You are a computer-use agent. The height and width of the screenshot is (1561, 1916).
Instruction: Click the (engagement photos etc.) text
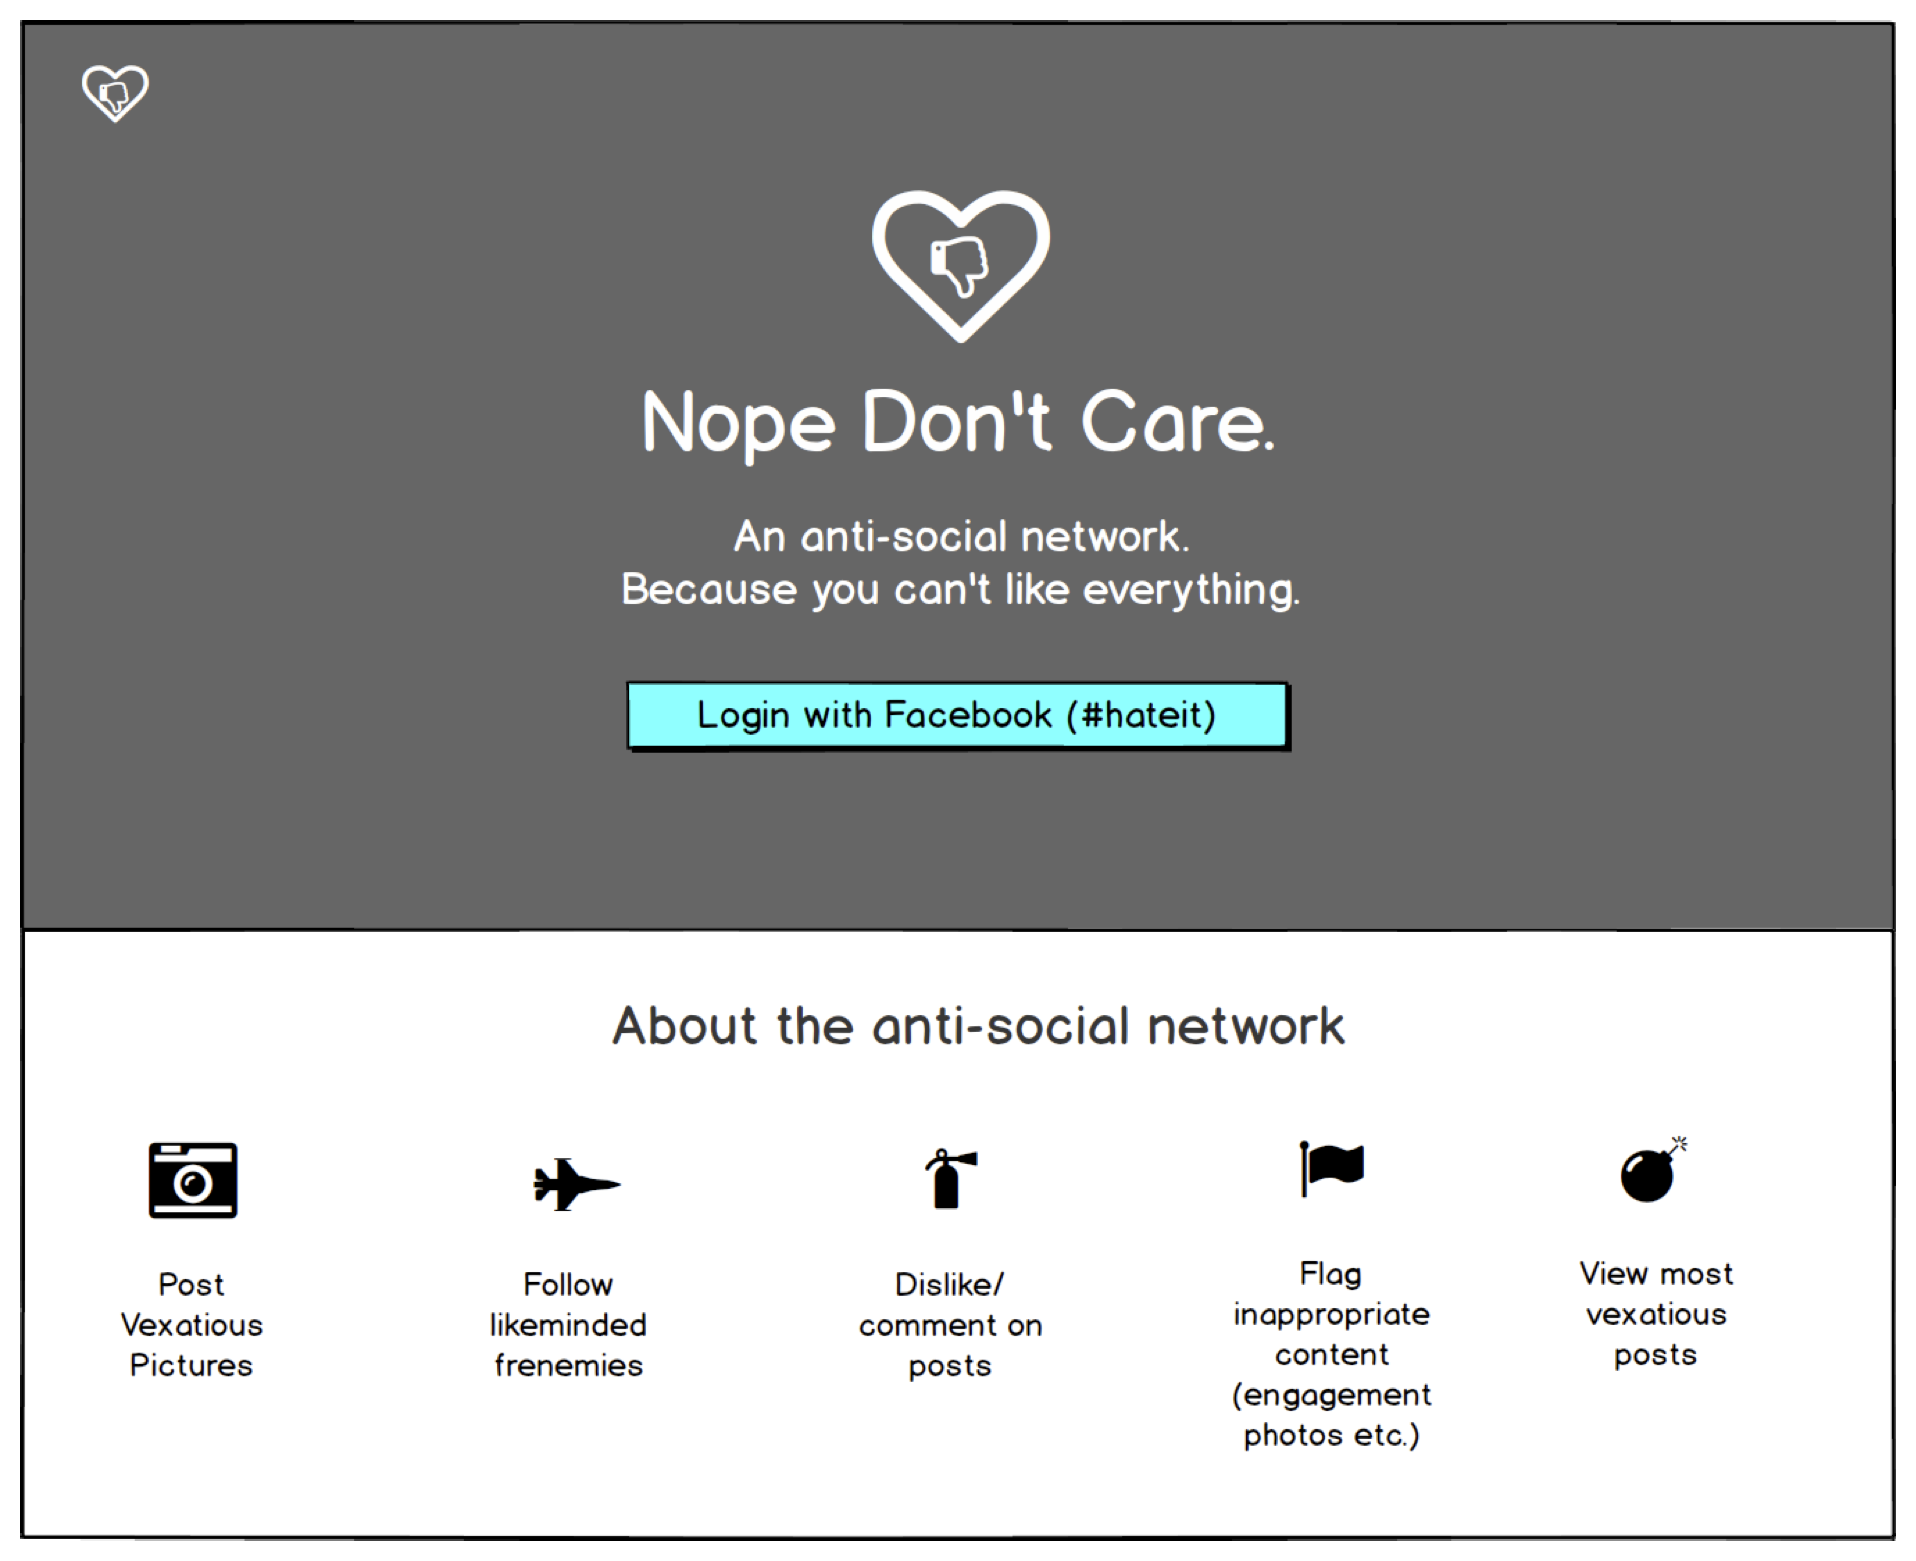click(x=1331, y=1415)
